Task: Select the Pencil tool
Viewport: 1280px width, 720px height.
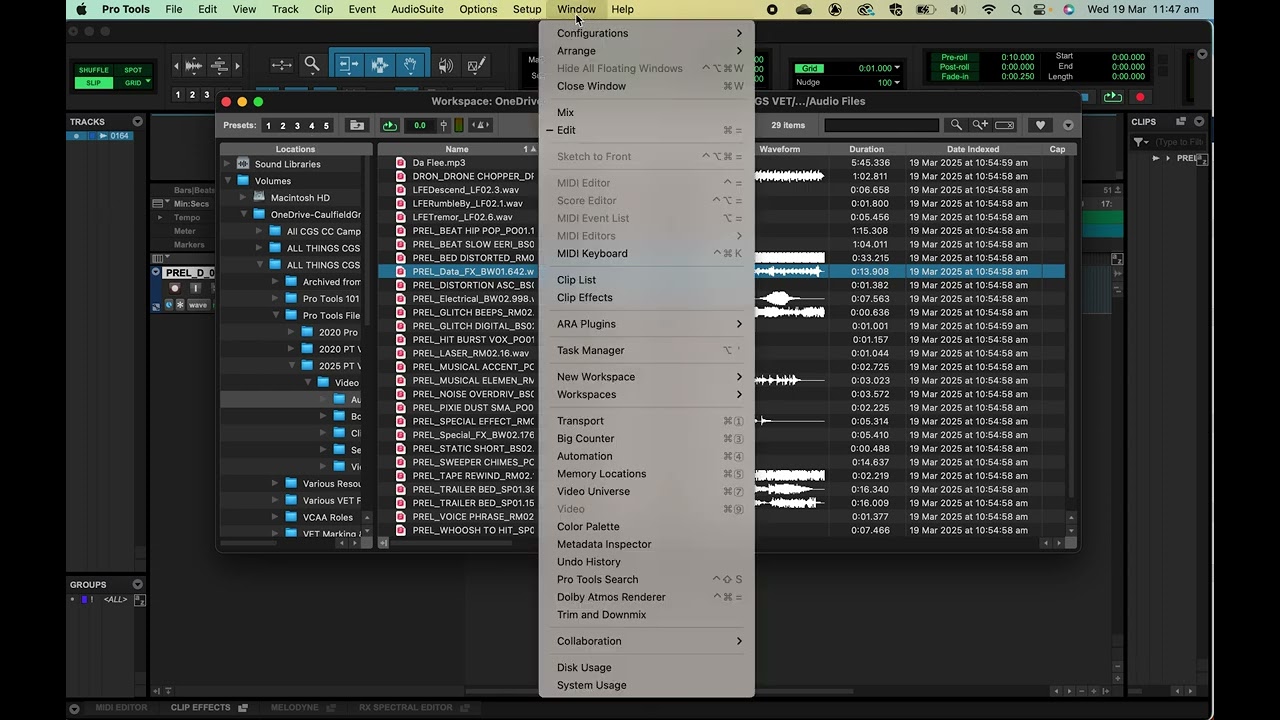Action: pos(476,66)
